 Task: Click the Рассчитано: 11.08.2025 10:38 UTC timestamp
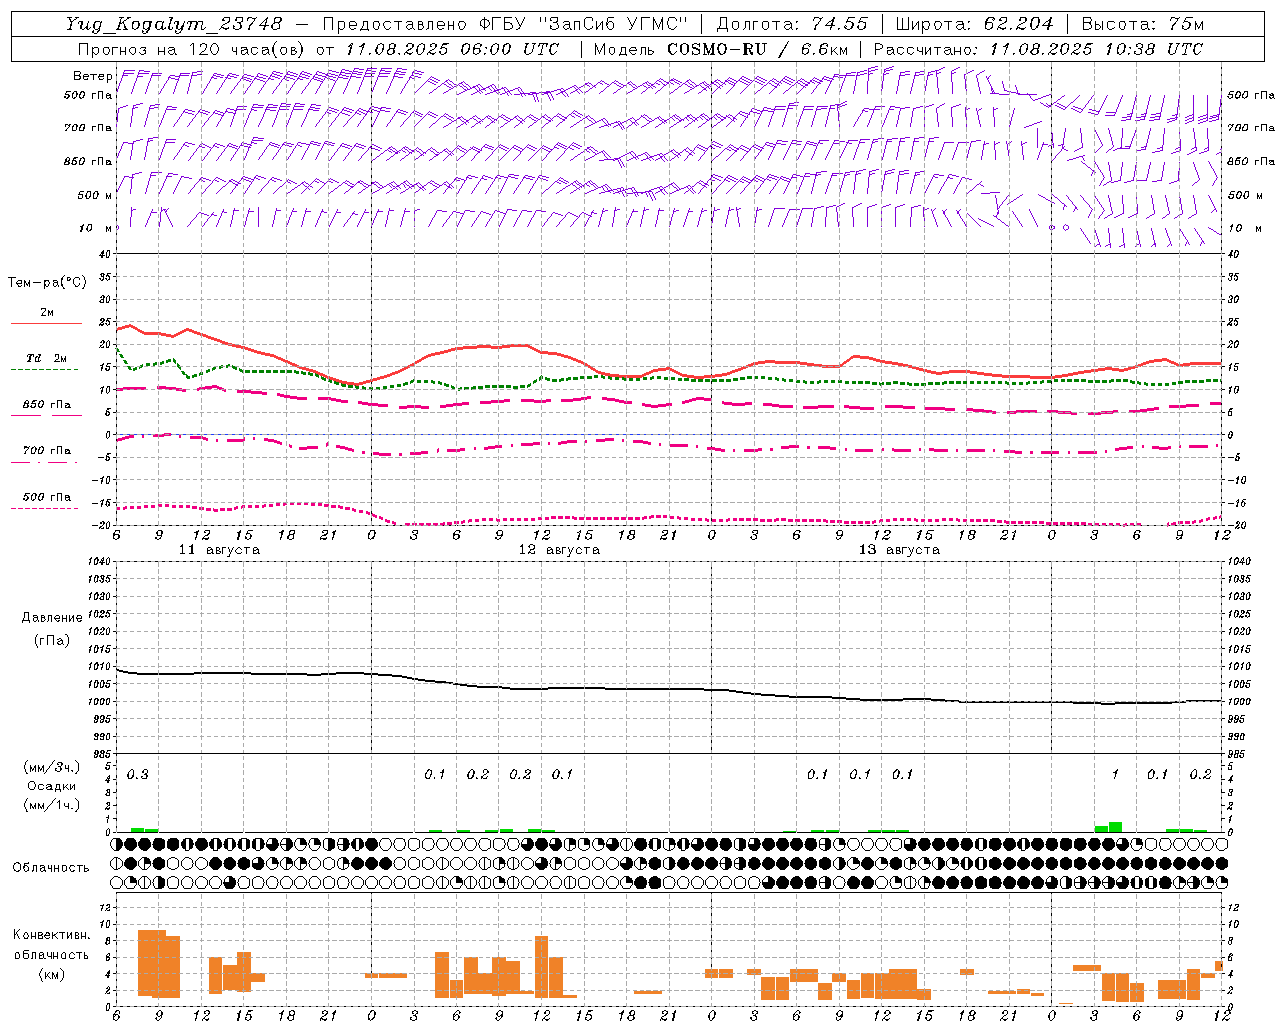coord(1038,49)
